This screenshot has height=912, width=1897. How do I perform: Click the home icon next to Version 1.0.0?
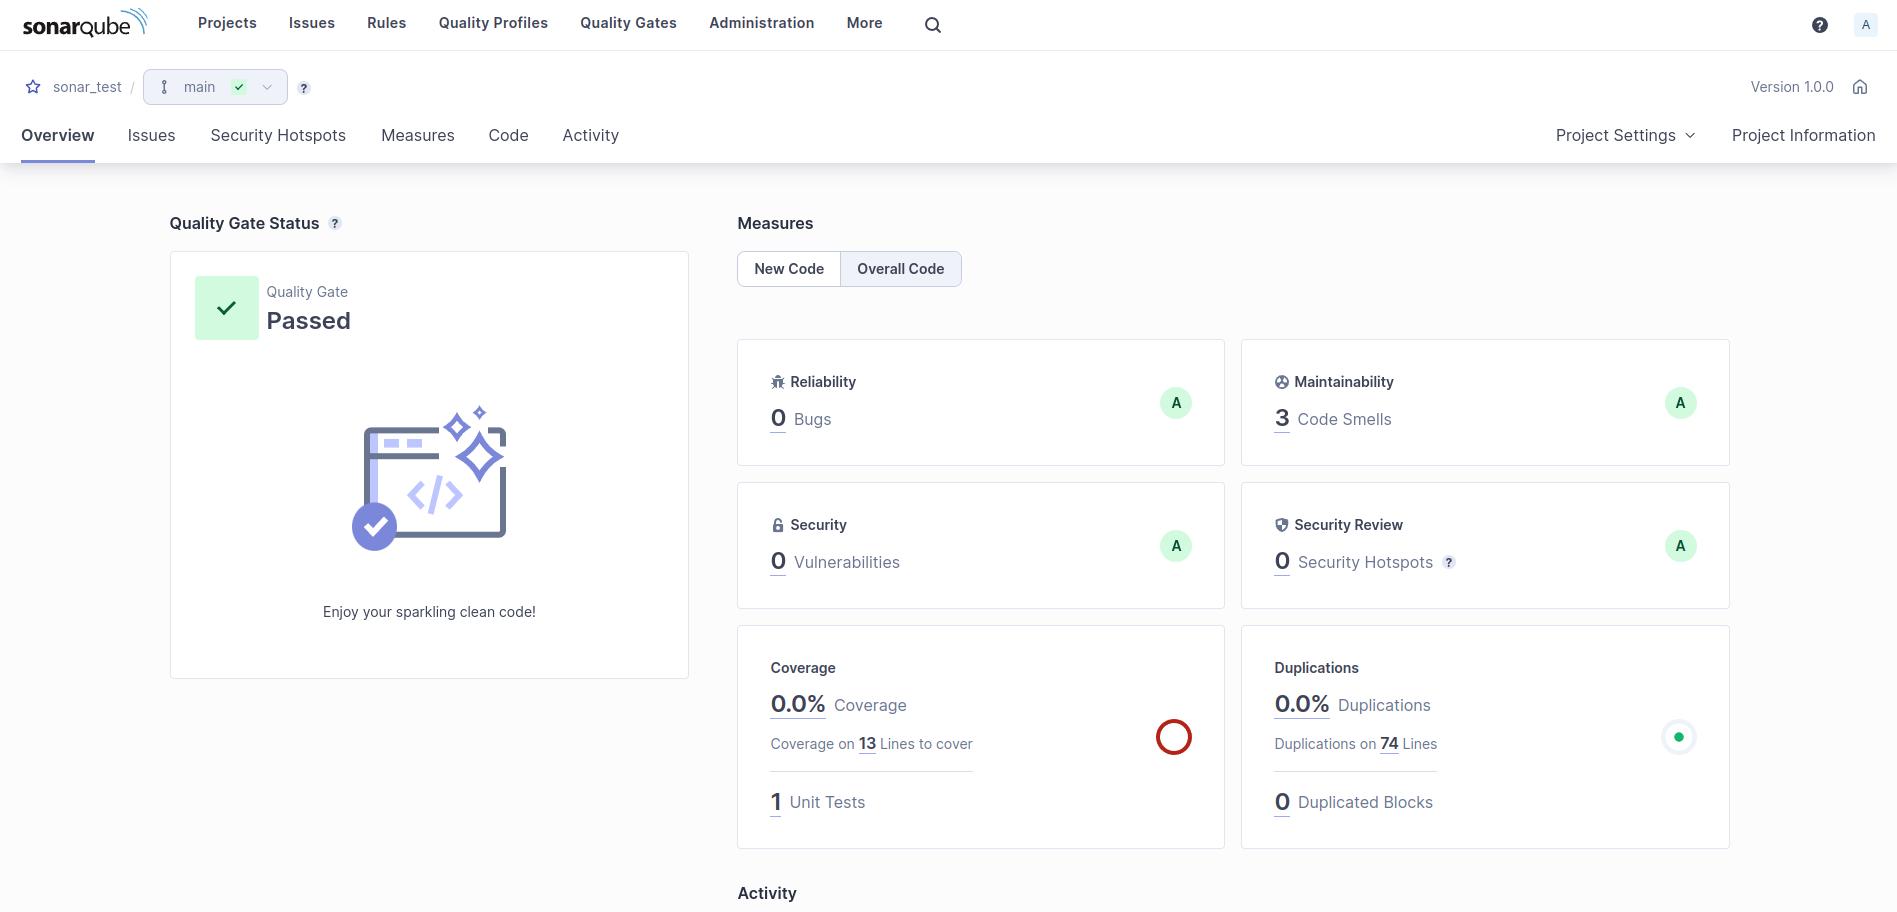point(1859,87)
